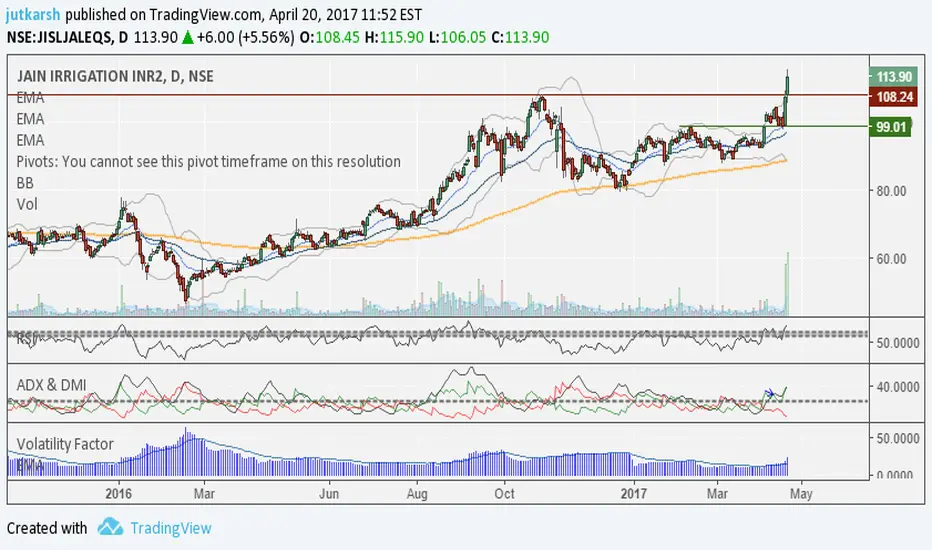Click the TradingView logo icon at the bottom
The height and width of the screenshot is (550, 932).
point(110,527)
